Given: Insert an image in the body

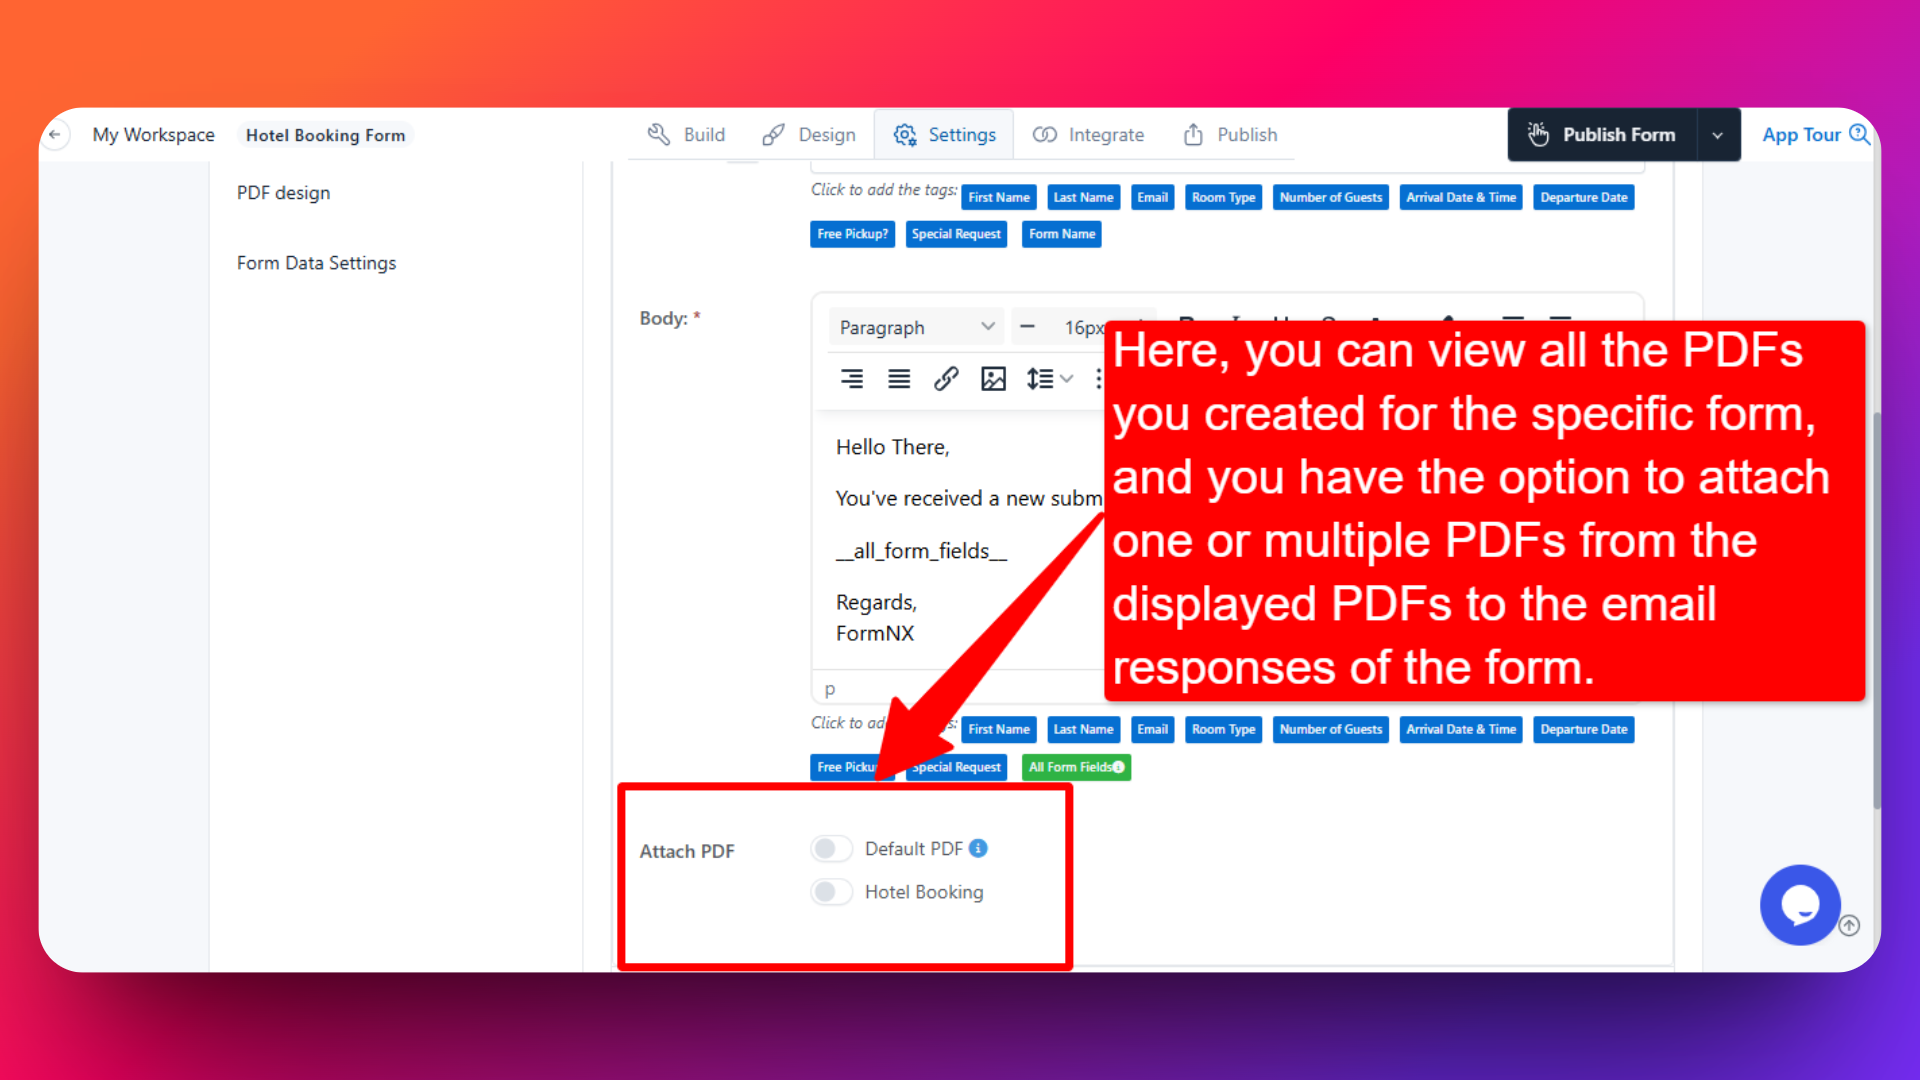Looking at the screenshot, I should 993,379.
